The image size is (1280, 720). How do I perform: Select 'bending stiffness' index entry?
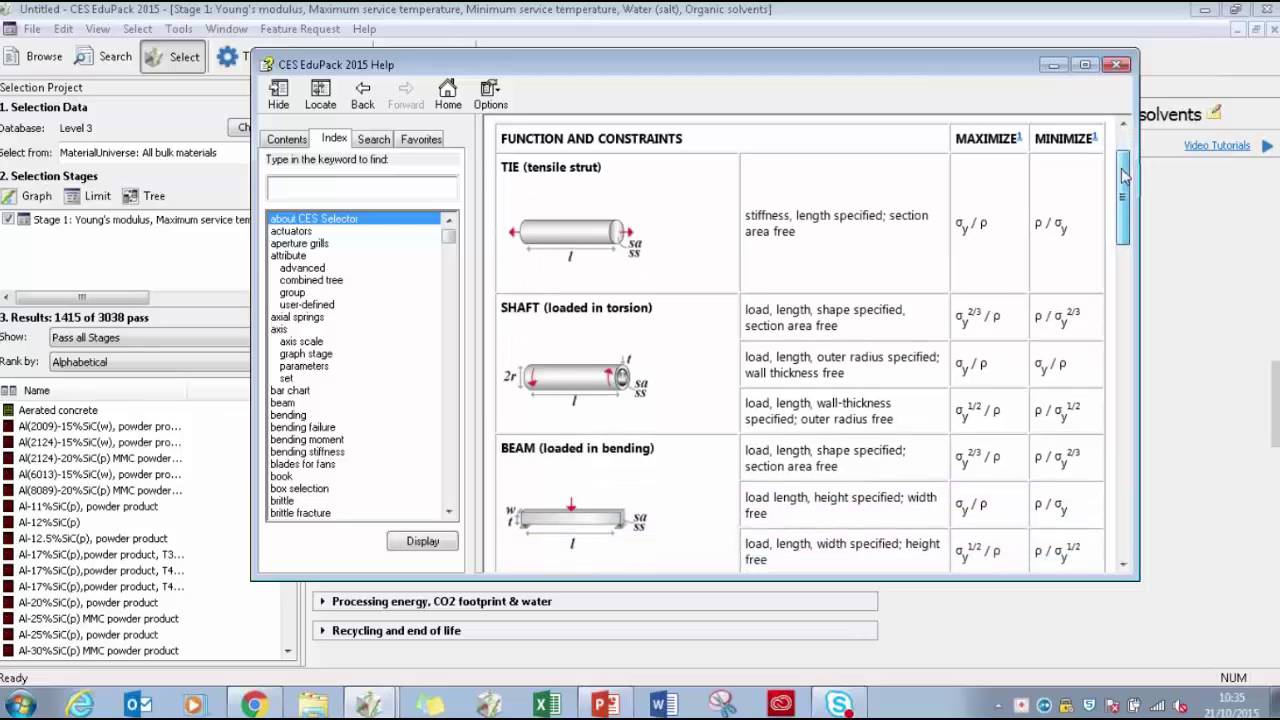tap(307, 452)
